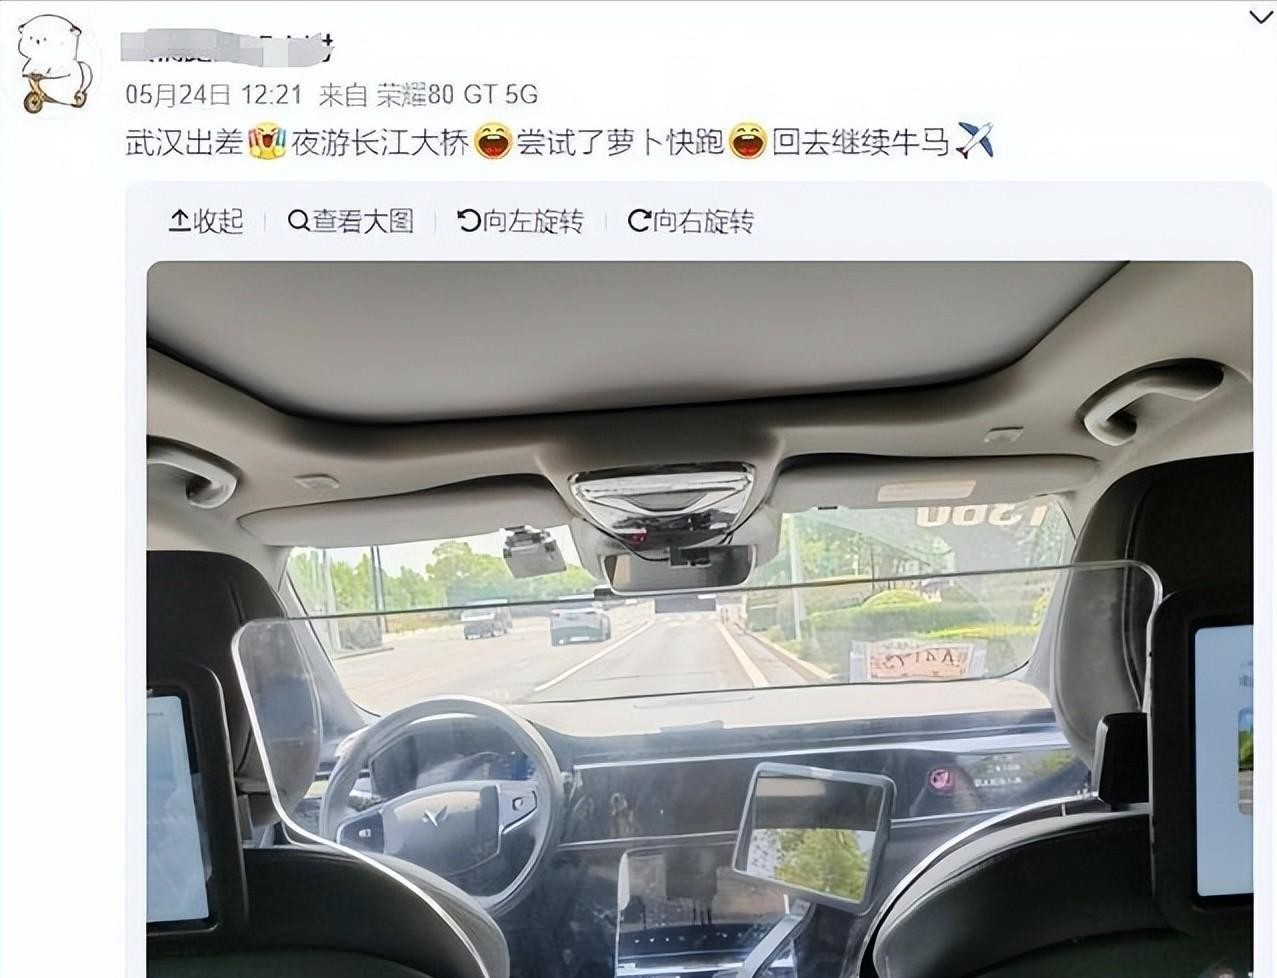Click the laughing emoji after 萝卜快跑
1277x978 pixels.
(746, 142)
